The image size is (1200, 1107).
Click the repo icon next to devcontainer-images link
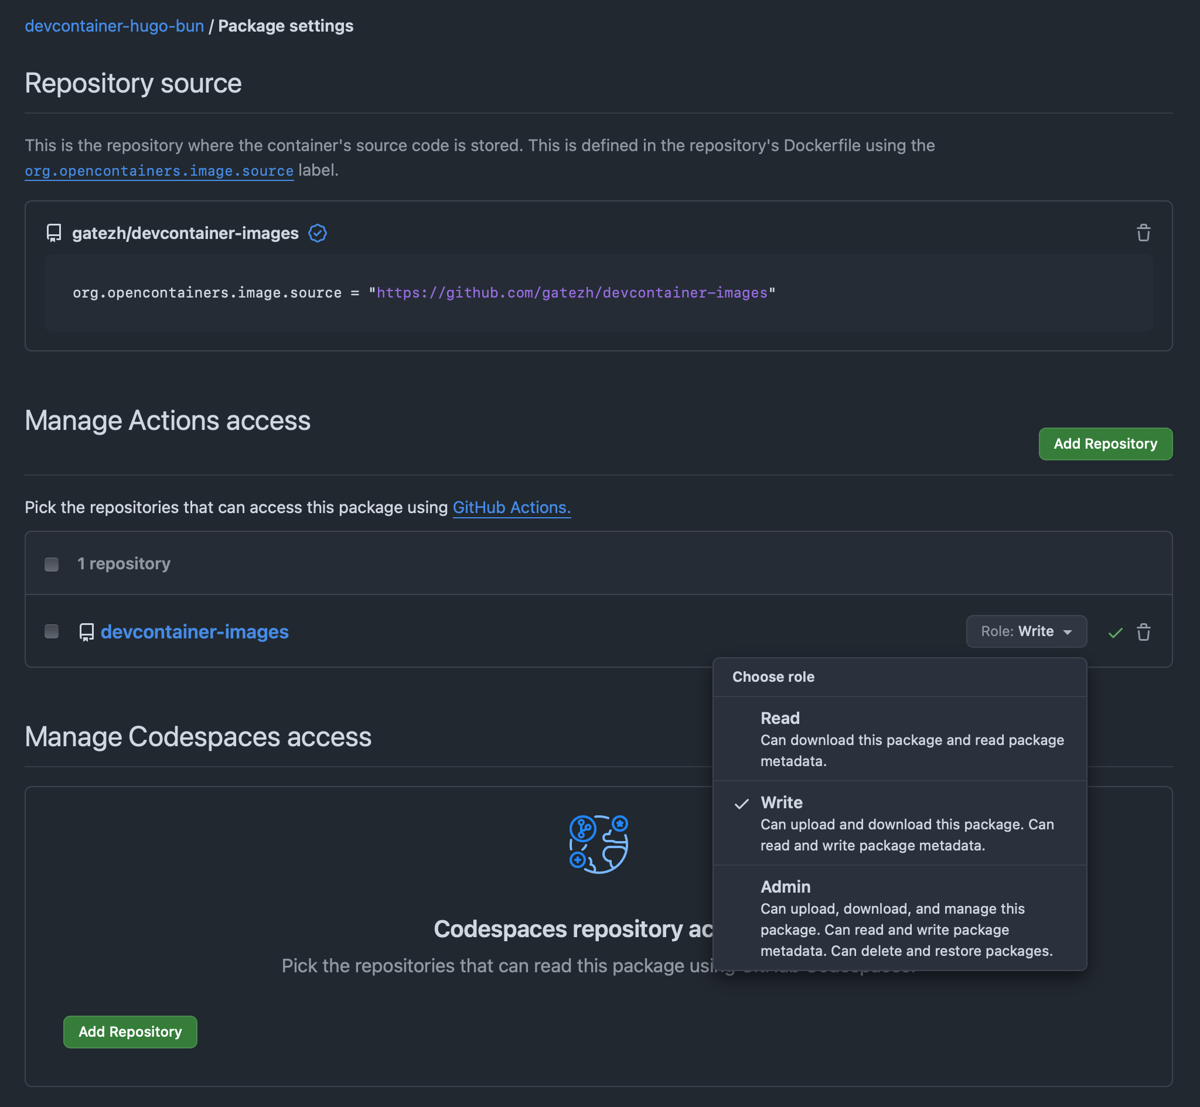(87, 632)
